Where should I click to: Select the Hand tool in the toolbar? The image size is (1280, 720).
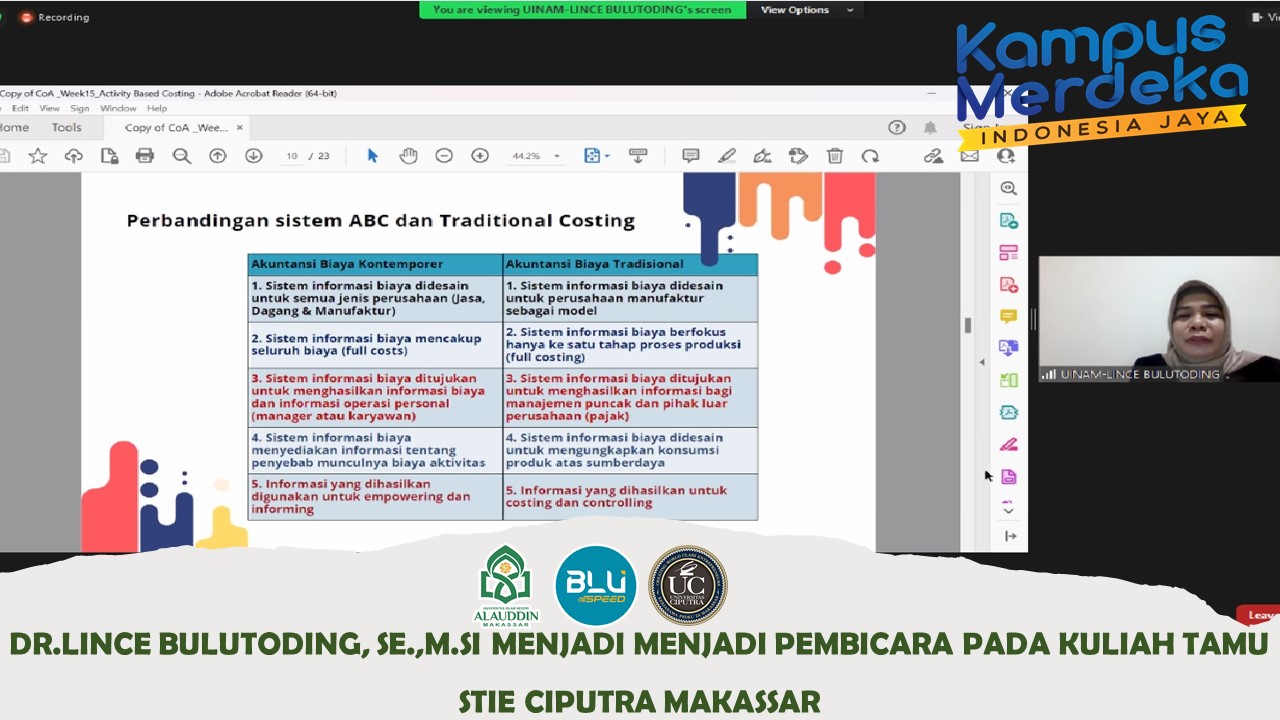coord(408,156)
